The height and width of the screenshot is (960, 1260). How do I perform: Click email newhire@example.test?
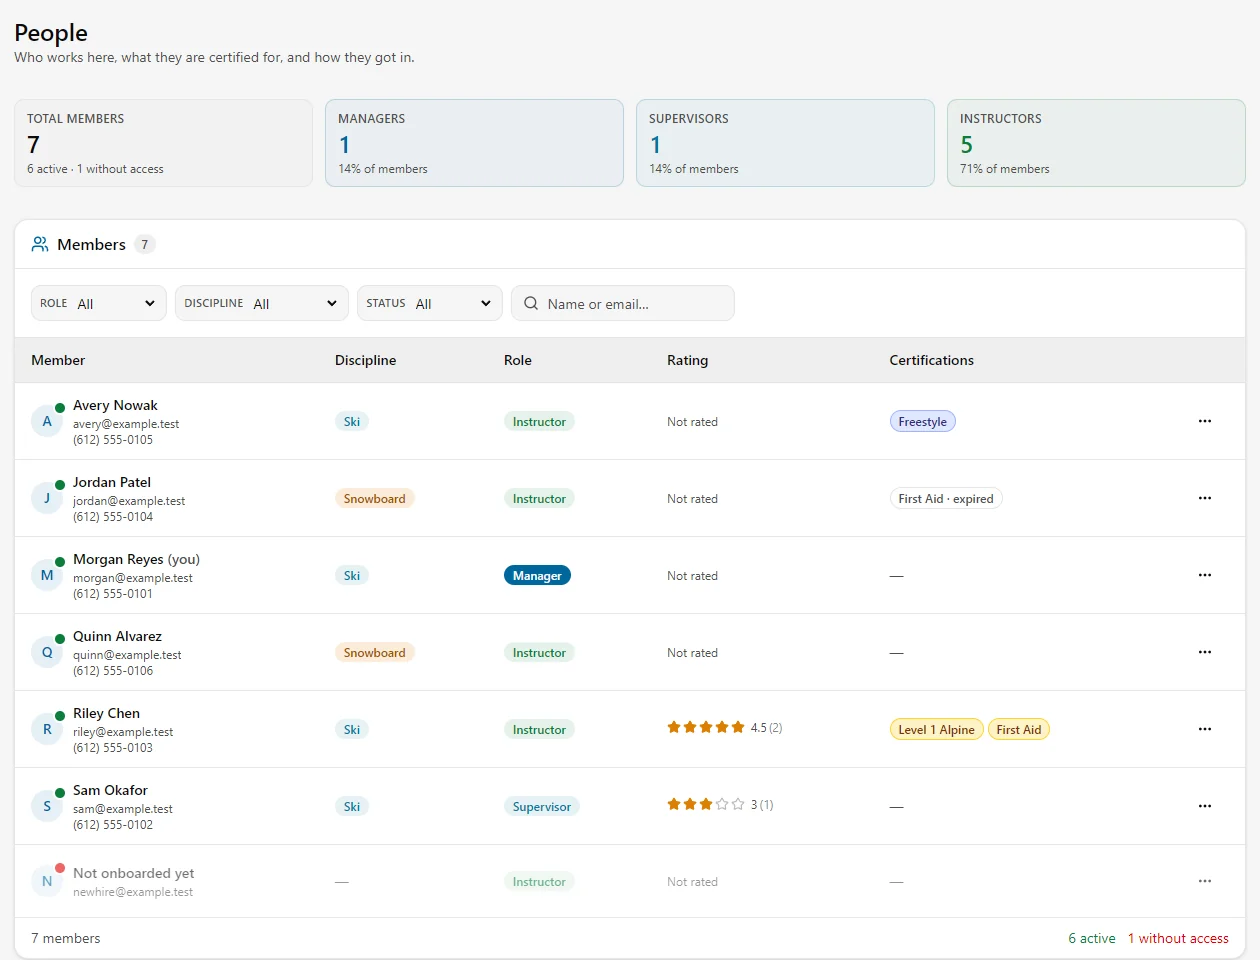click(x=133, y=892)
